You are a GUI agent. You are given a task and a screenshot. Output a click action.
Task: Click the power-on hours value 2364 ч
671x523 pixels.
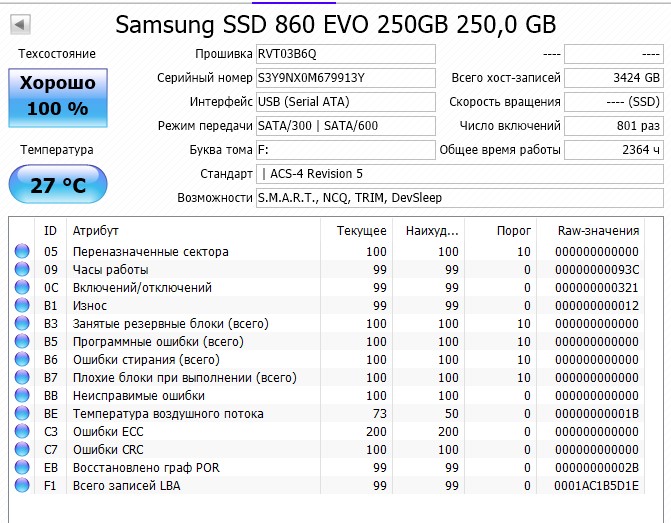(x=614, y=150)
